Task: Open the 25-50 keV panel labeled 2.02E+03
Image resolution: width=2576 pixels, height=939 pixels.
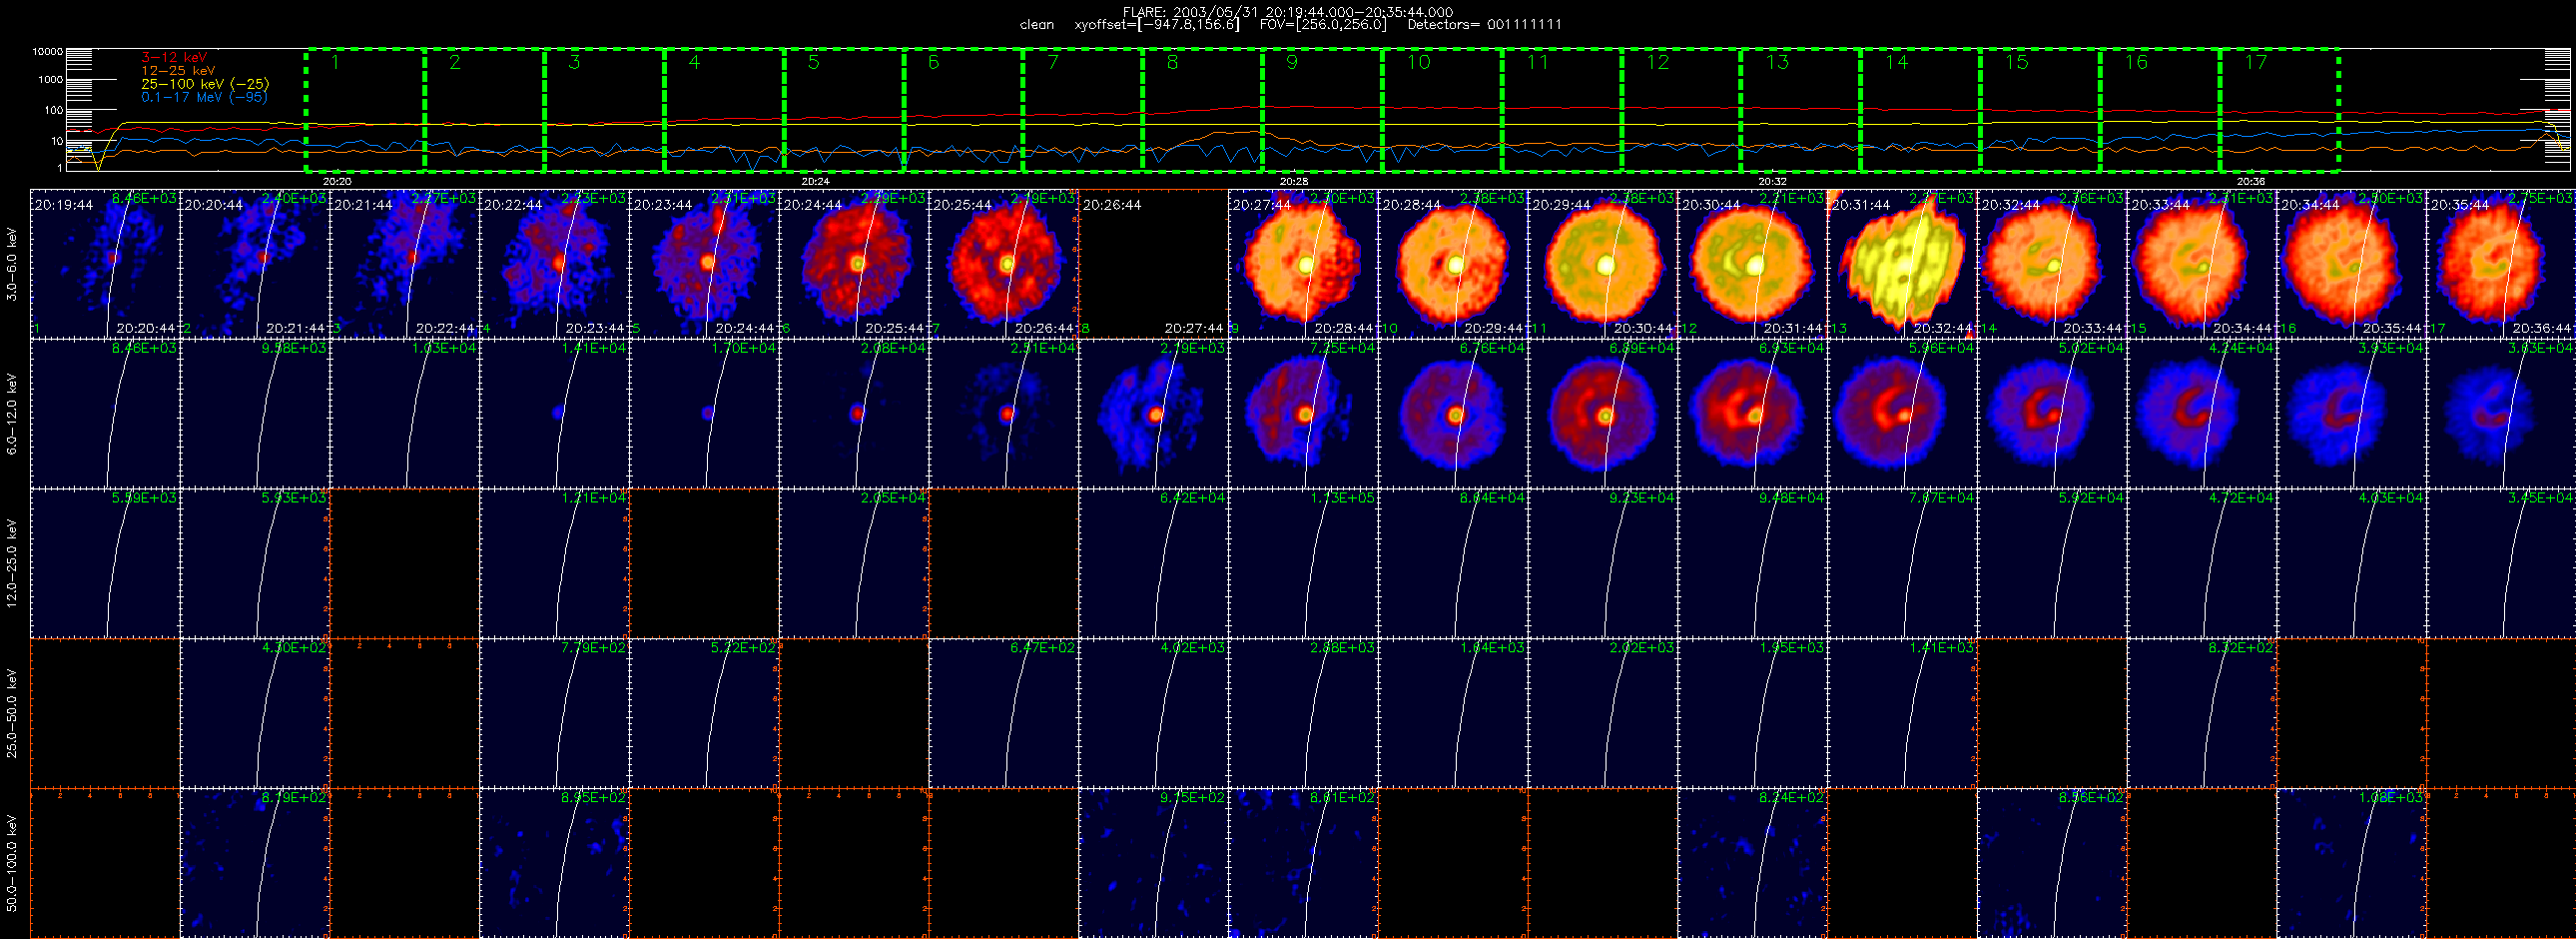Action: tap(1603, 713)
